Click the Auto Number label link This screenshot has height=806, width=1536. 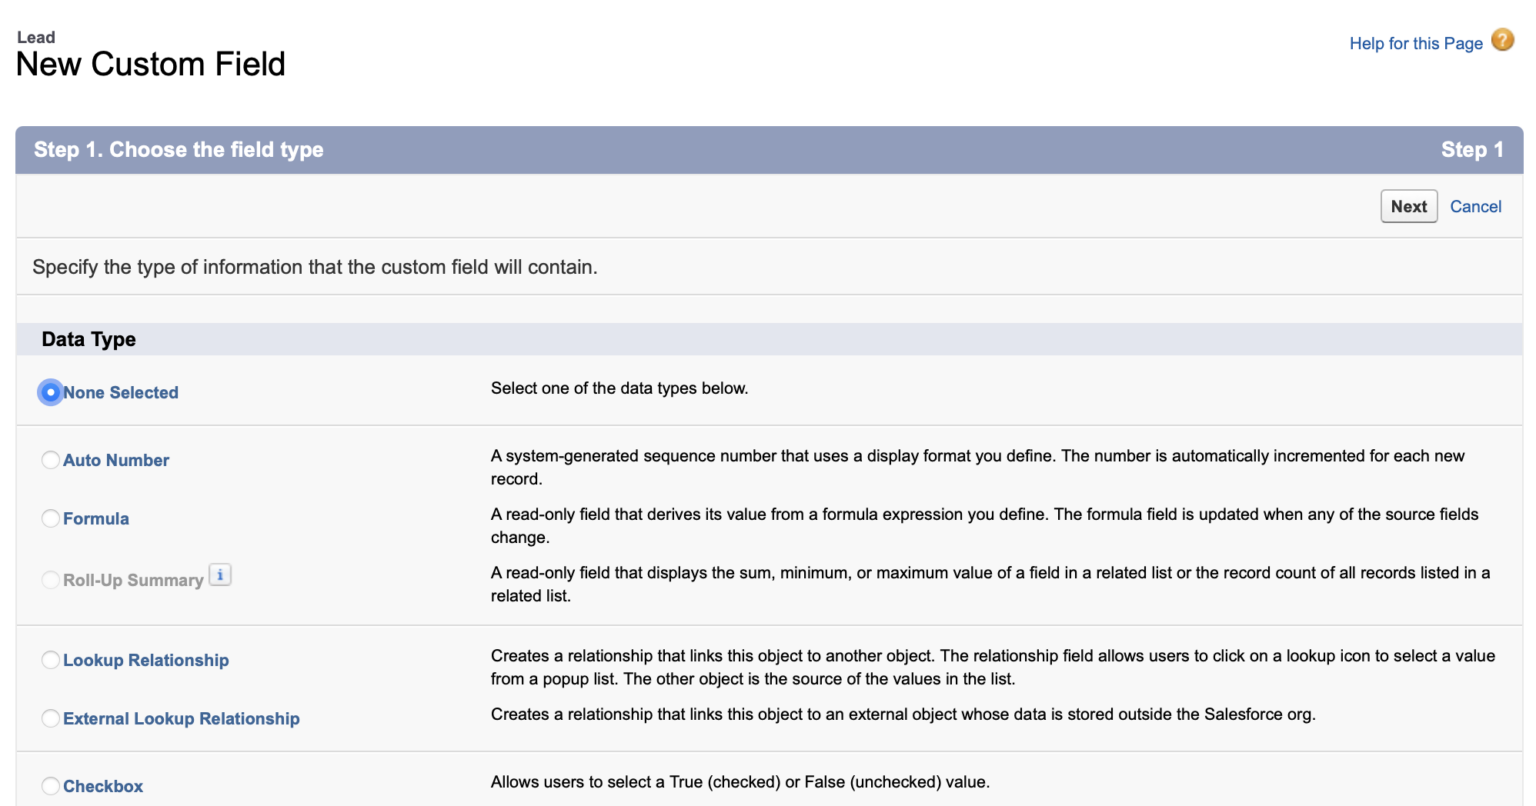116,460
